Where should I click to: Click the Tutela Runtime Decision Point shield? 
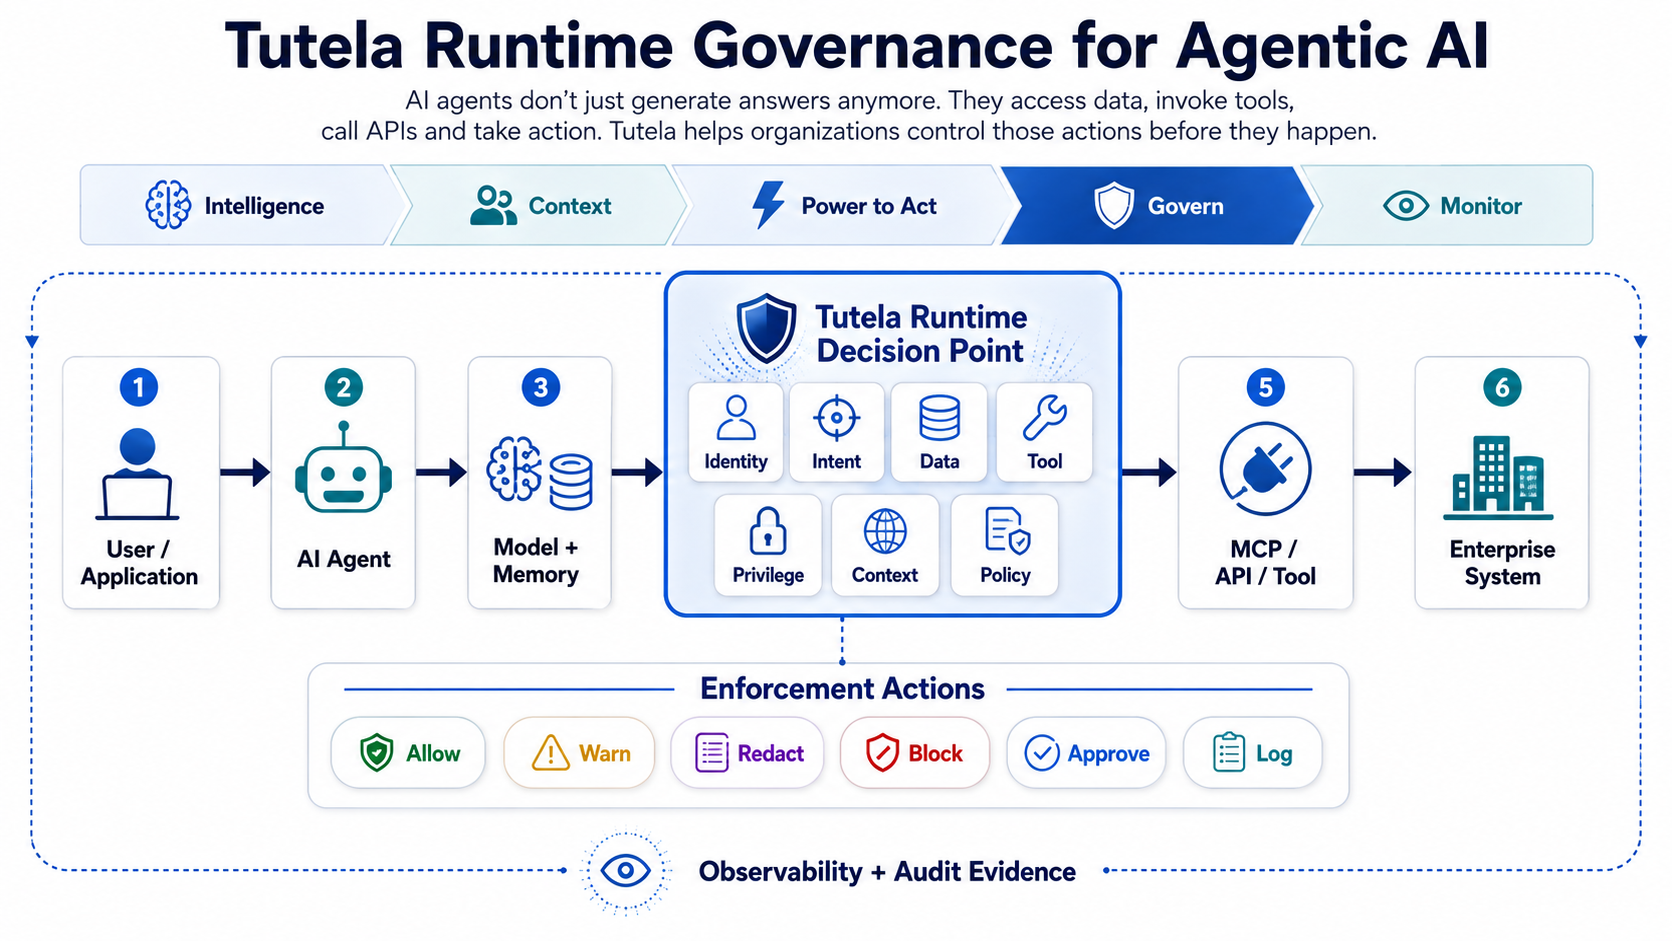pyautogui.click(x=766, y=328)
